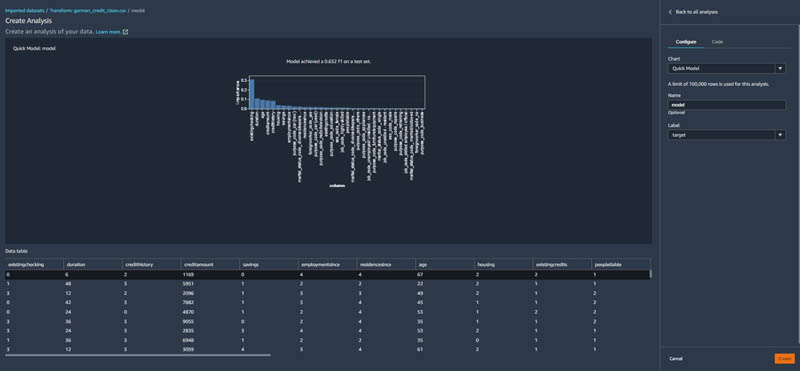Select the Quick Model chart combo box
The image size is (800, 371).
[x=727, y=68]
